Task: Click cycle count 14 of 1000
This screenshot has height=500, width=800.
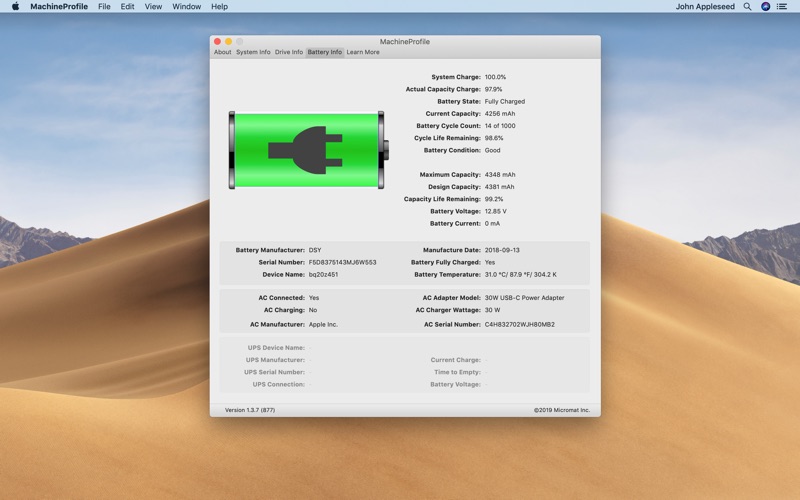Action: [x=499, y=126]
